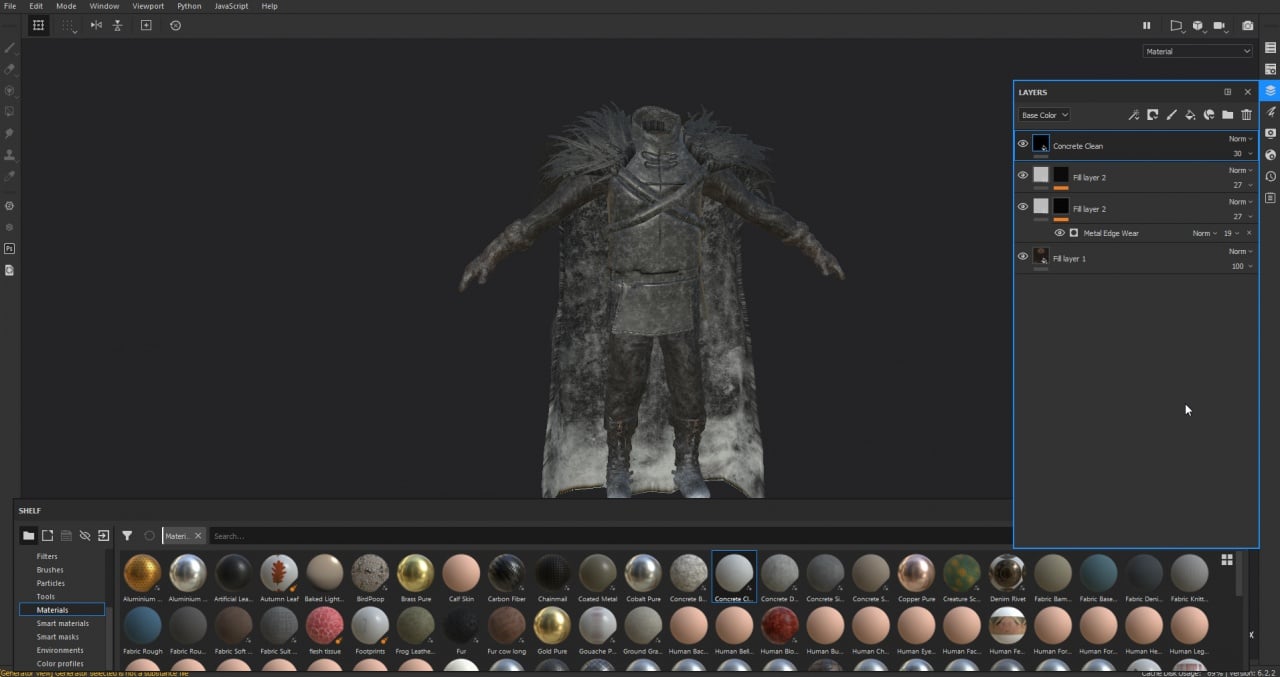This screenshot has height=677, width=1280.
Task: Delete layer using the trash icon
Action: (x=1246, y=115)
